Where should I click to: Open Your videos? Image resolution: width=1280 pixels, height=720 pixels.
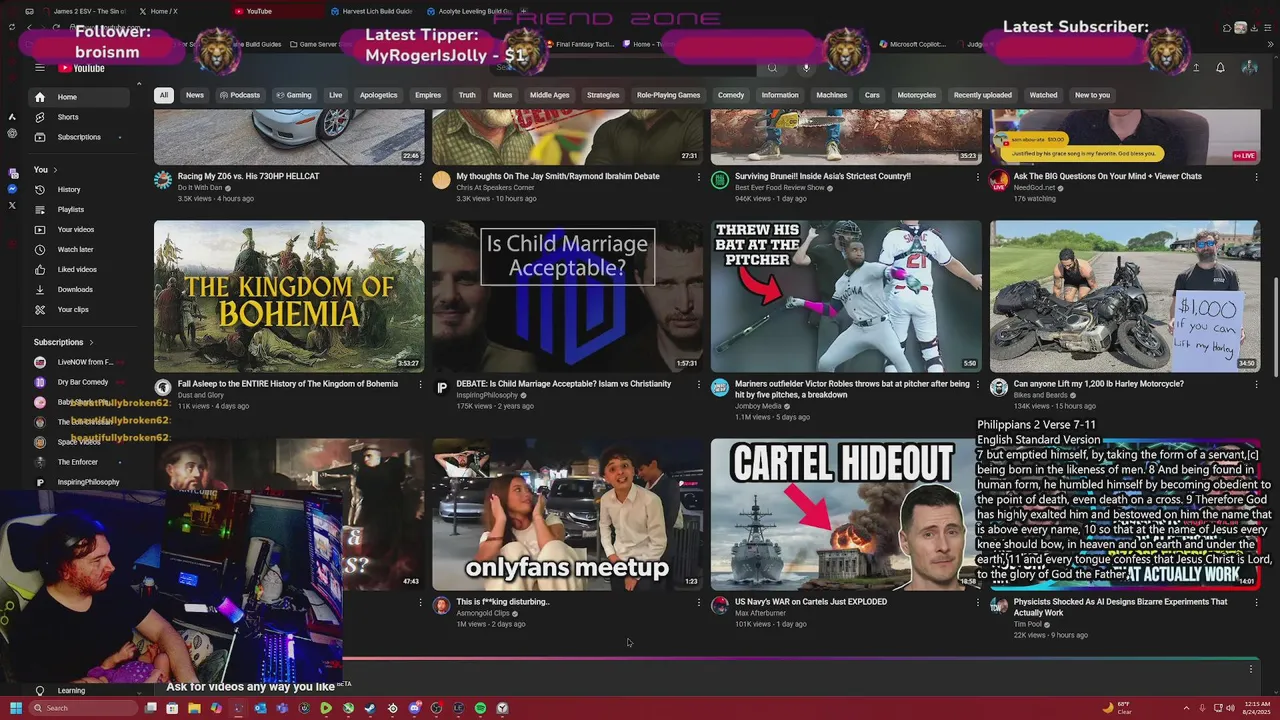tap(80, 229)
